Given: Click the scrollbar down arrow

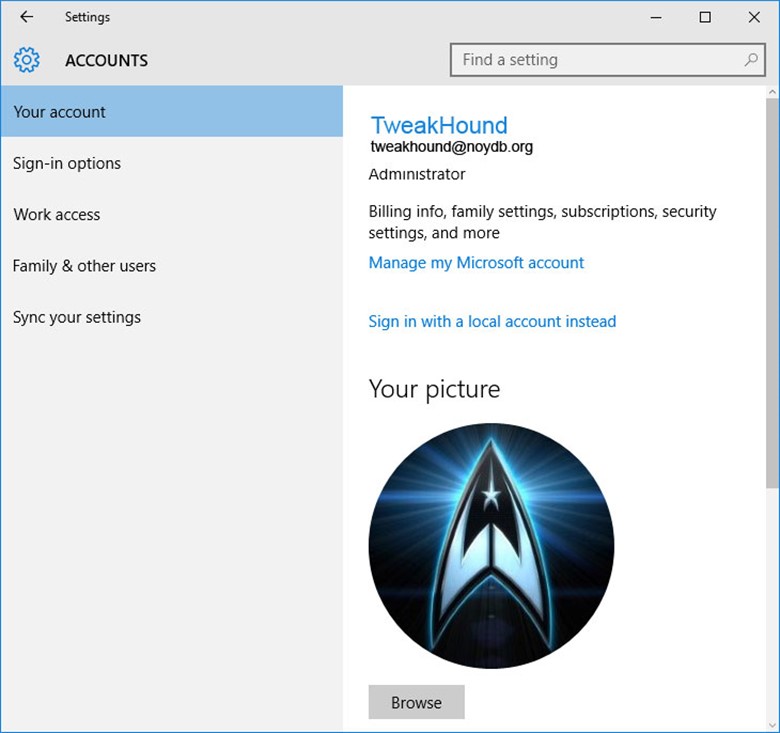Looking at the screenshot, I should click(x=773, y=727).
